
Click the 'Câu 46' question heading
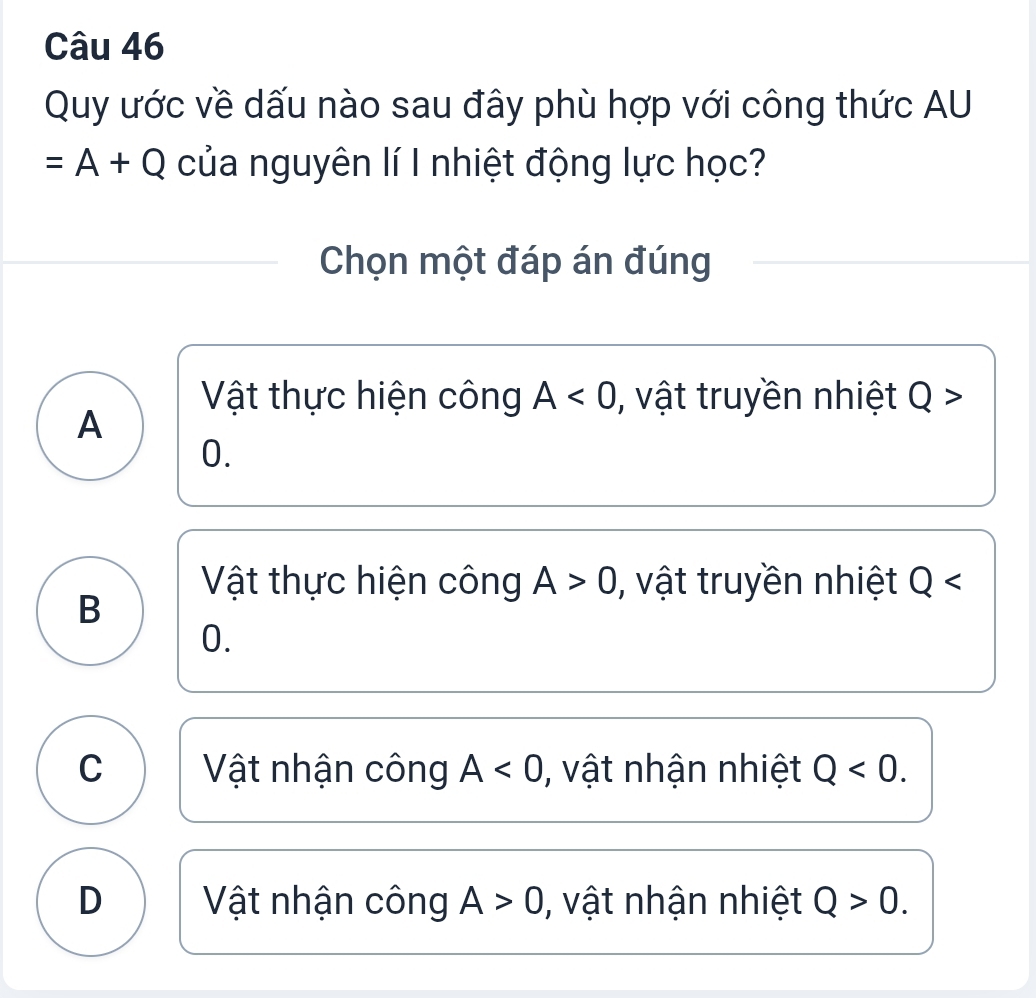click(x=104, y=45)
